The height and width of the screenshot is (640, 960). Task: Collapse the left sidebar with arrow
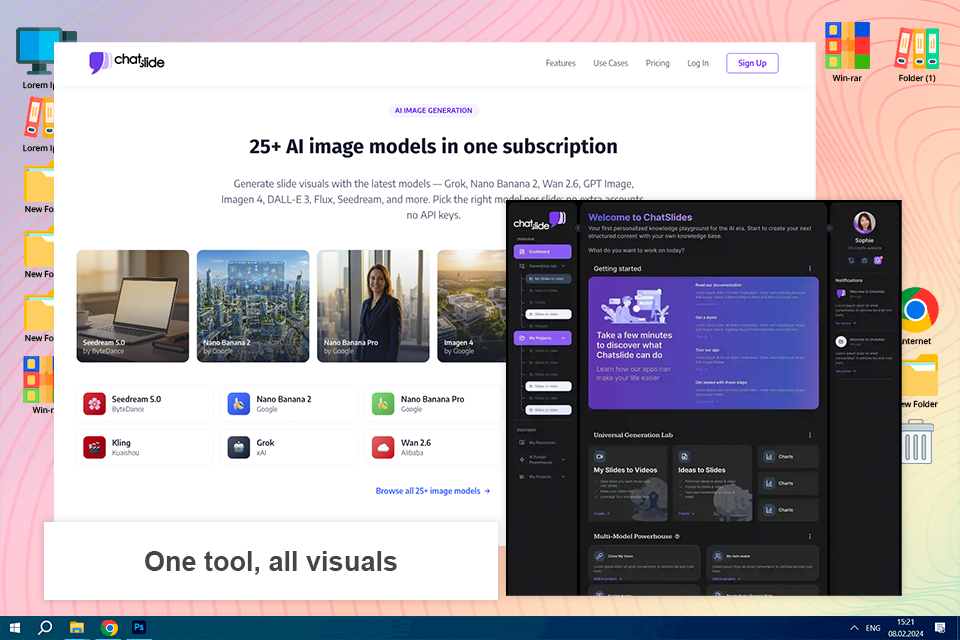(577, 228)
